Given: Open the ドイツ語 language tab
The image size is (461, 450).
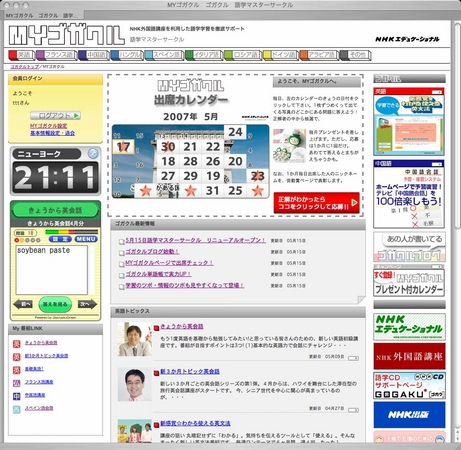Looking at the screenshot, I should 281,55.
